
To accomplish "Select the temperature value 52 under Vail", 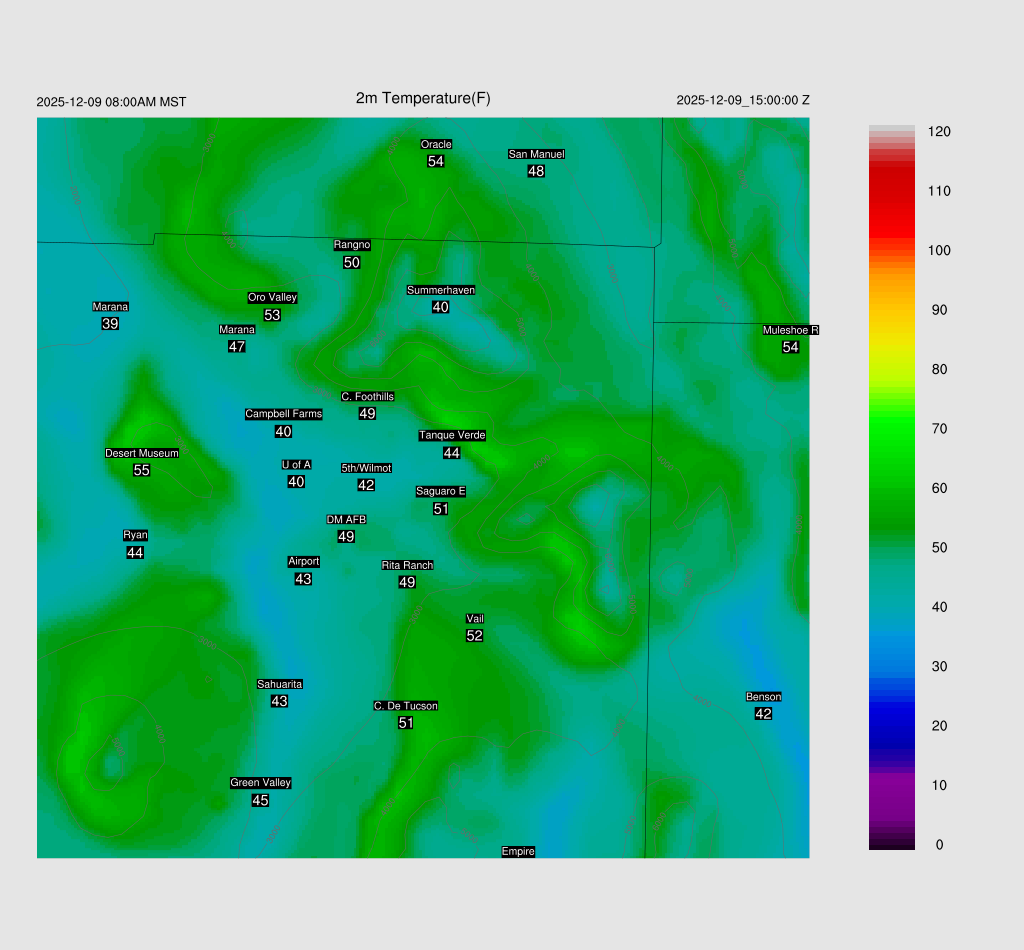I will 475,636.
